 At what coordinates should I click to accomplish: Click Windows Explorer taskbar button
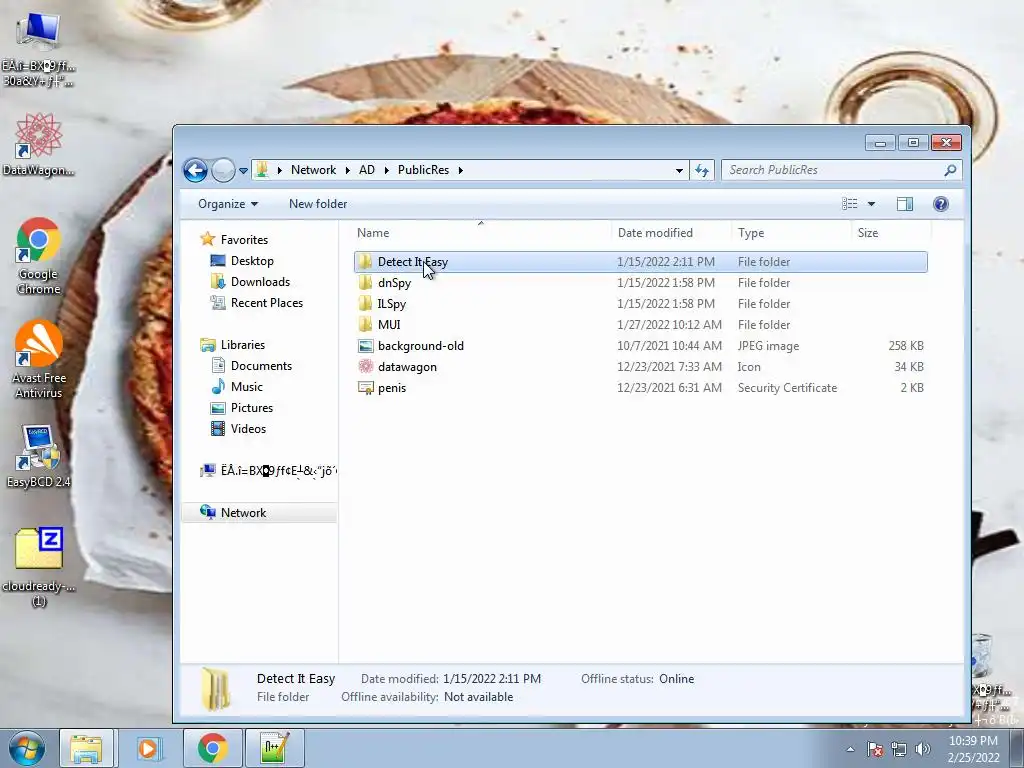86,748
